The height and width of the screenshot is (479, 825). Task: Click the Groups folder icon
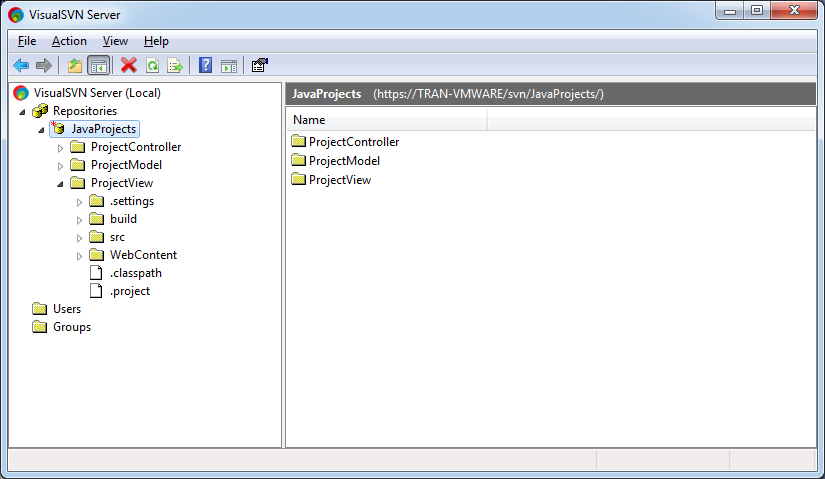coord(39,327)
